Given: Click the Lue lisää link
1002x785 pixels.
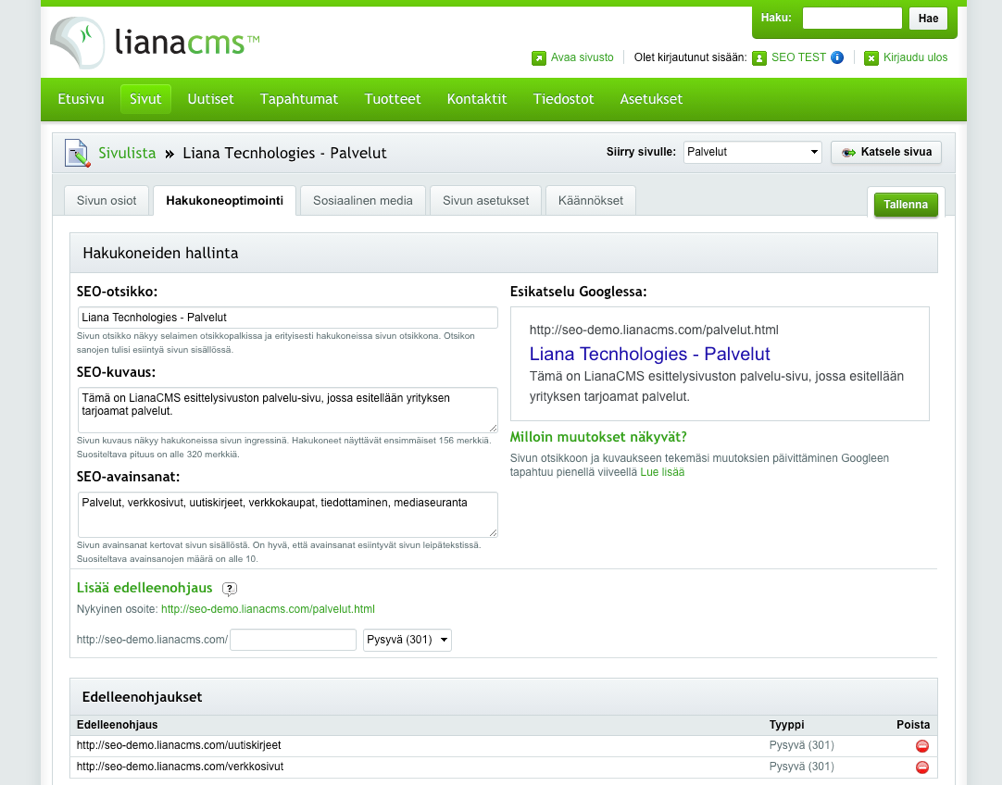Looking at the screenshot, I should (662, 472).
